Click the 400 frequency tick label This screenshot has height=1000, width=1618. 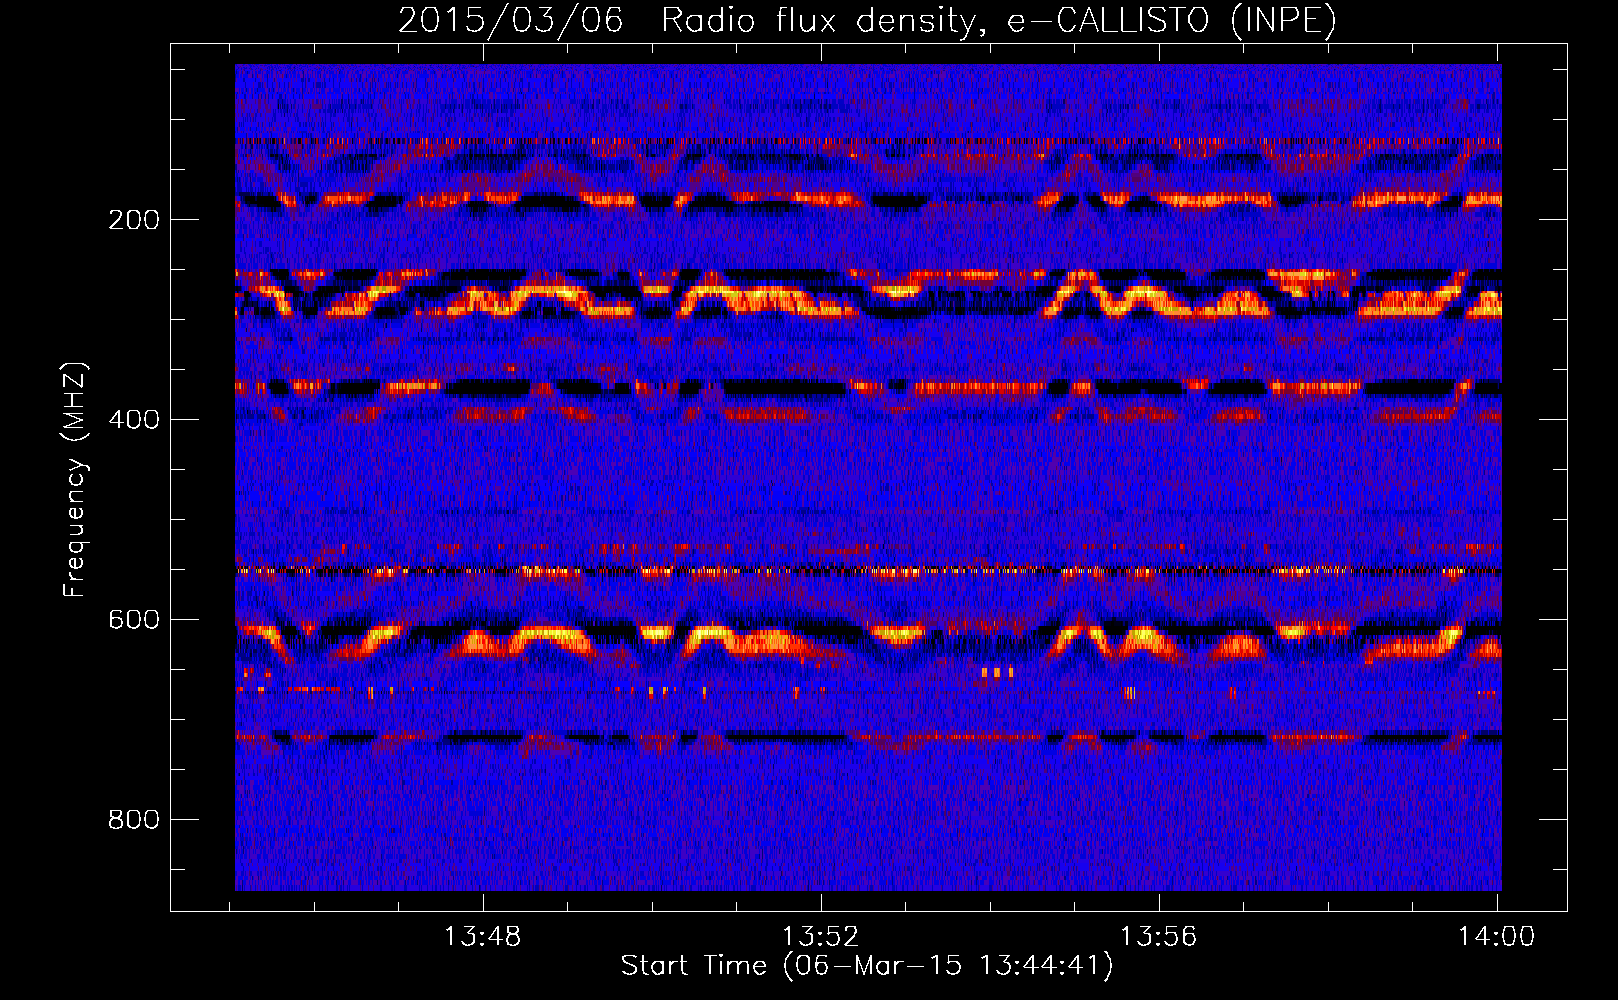point(134,420)
